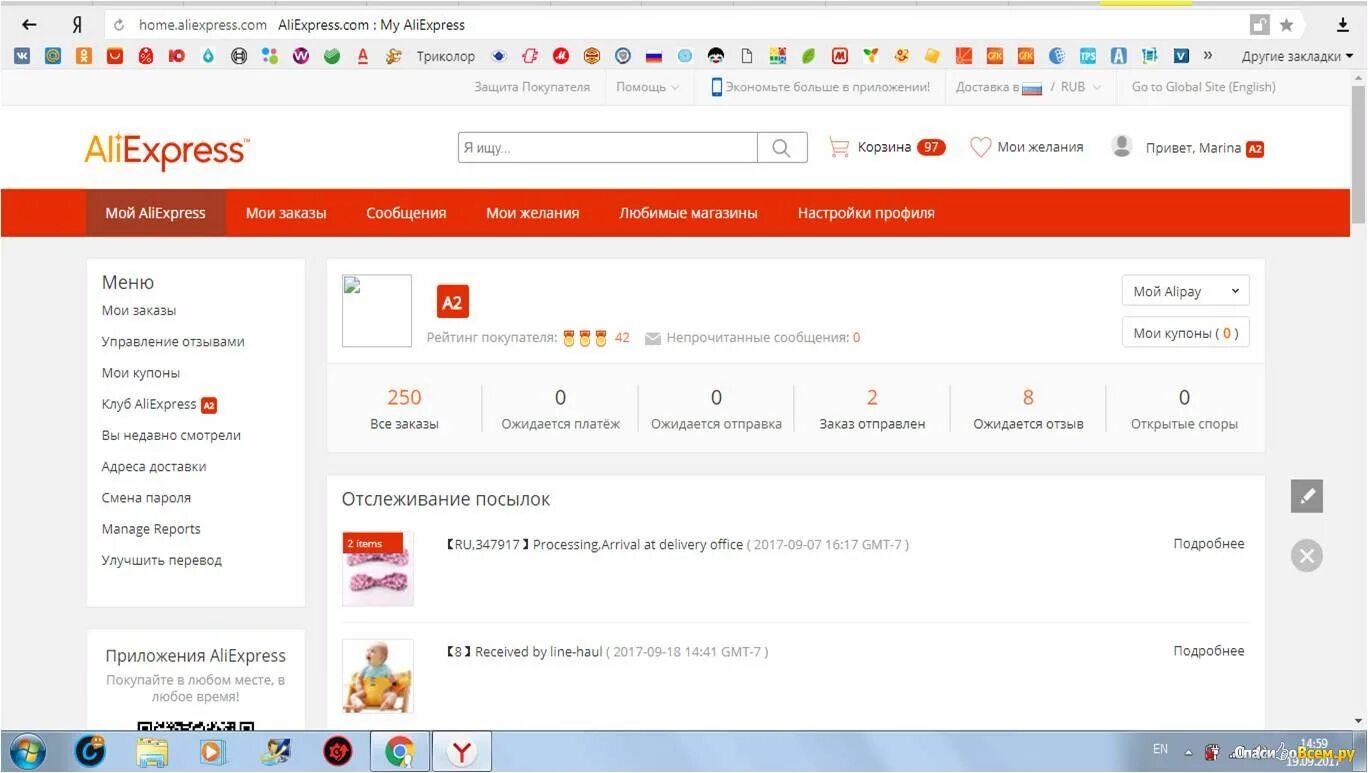Focus the "Я ищу..." search field

tap(607, 148)
